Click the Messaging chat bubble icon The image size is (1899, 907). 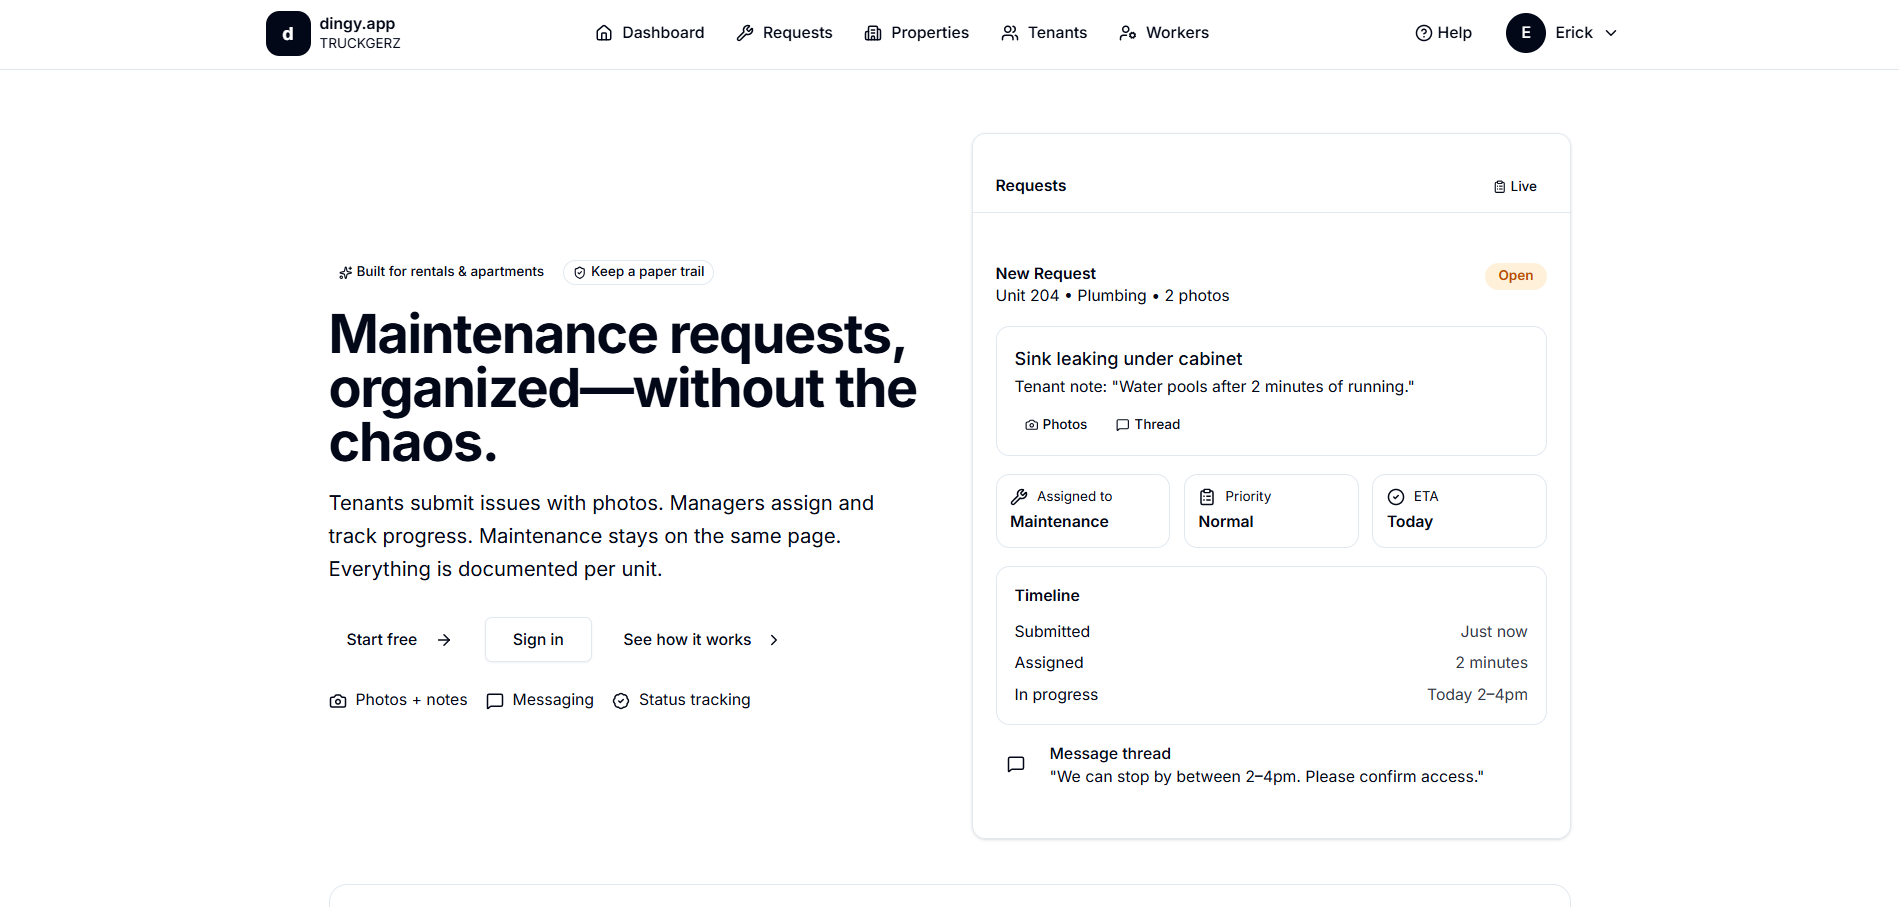(x=494, y=700)
